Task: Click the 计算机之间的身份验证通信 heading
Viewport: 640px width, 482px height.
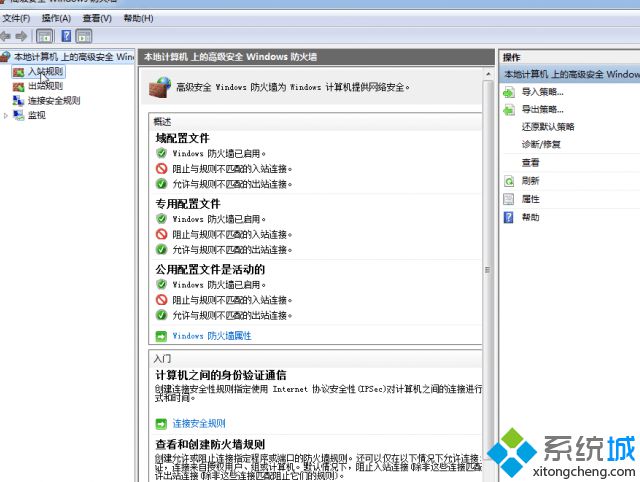Action: click(221, 375)
